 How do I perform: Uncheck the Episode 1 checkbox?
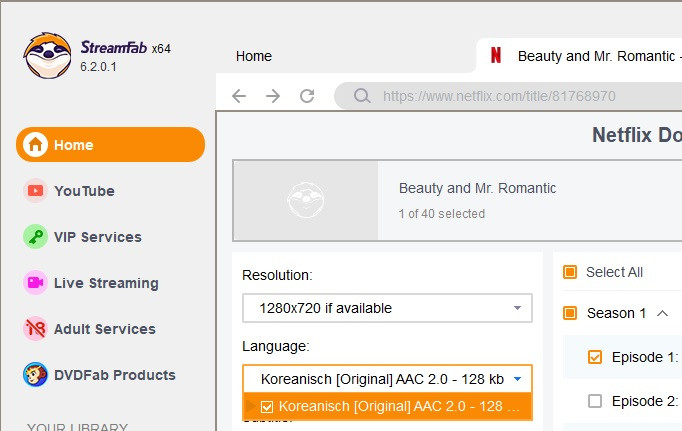point(595,357)
